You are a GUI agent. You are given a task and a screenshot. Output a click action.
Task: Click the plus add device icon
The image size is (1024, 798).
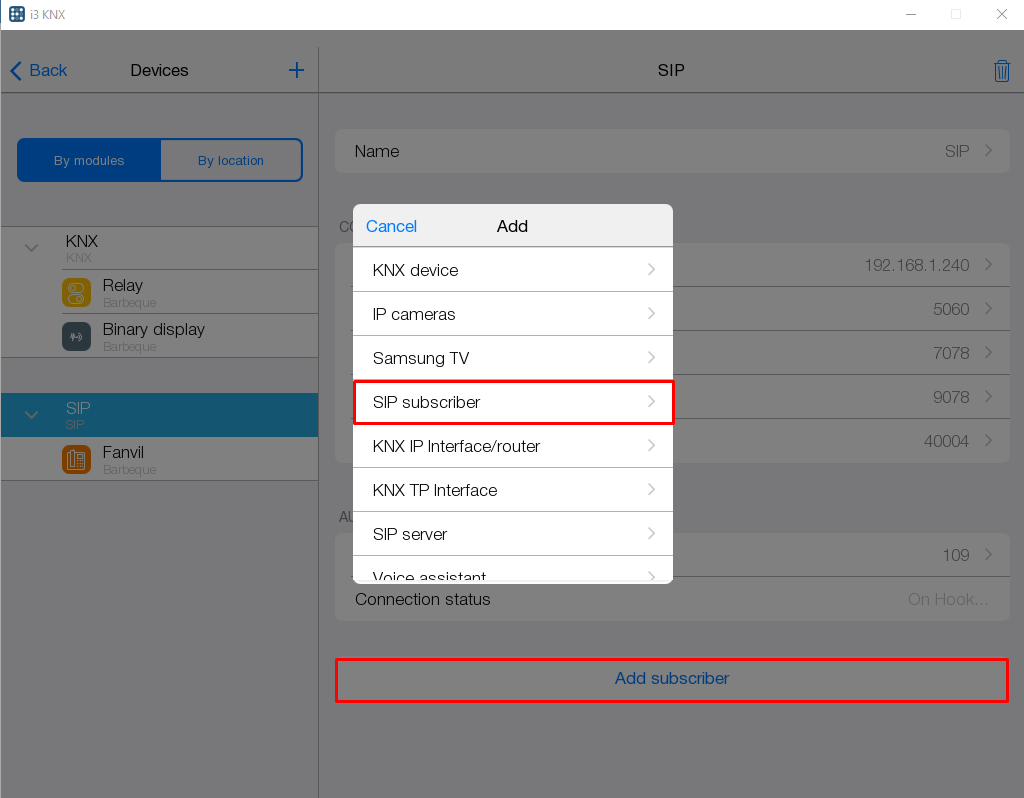click(x=296, y=70)
